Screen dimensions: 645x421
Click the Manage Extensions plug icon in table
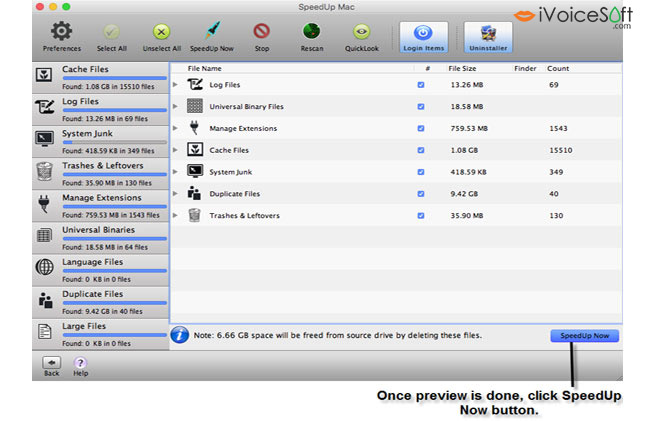click(195, 128)
